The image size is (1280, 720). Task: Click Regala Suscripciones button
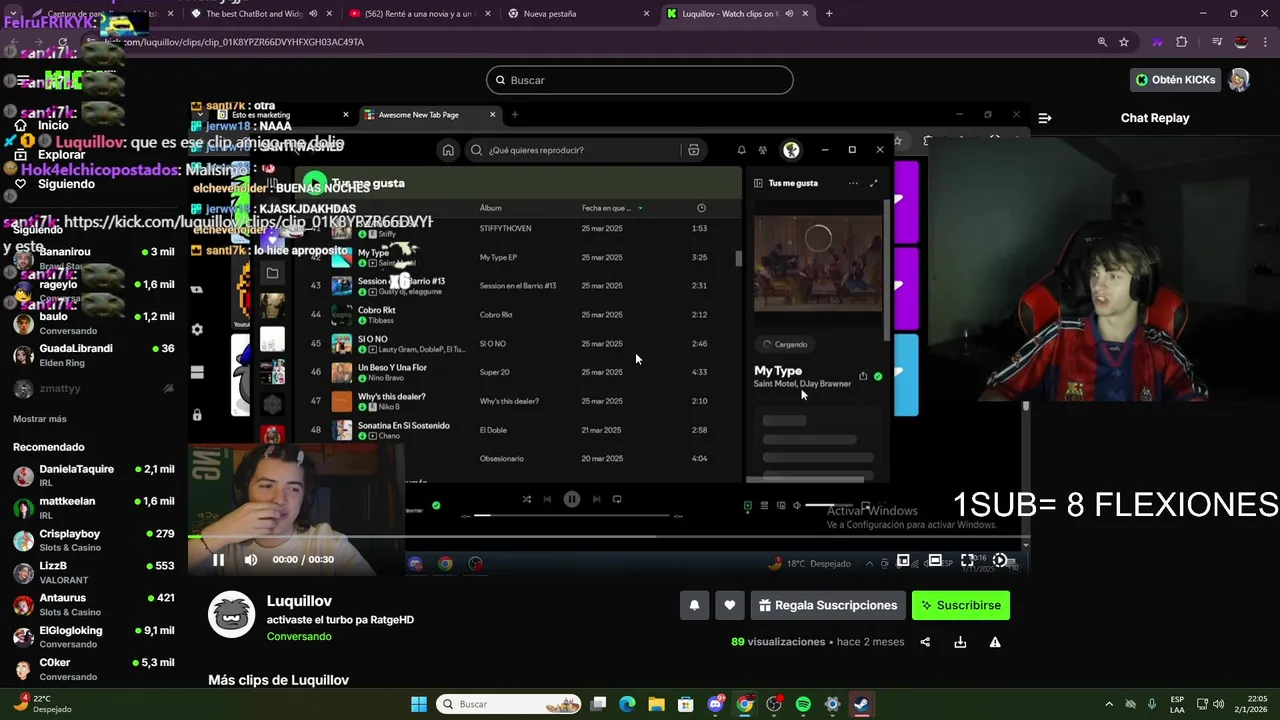pos(828,605)
